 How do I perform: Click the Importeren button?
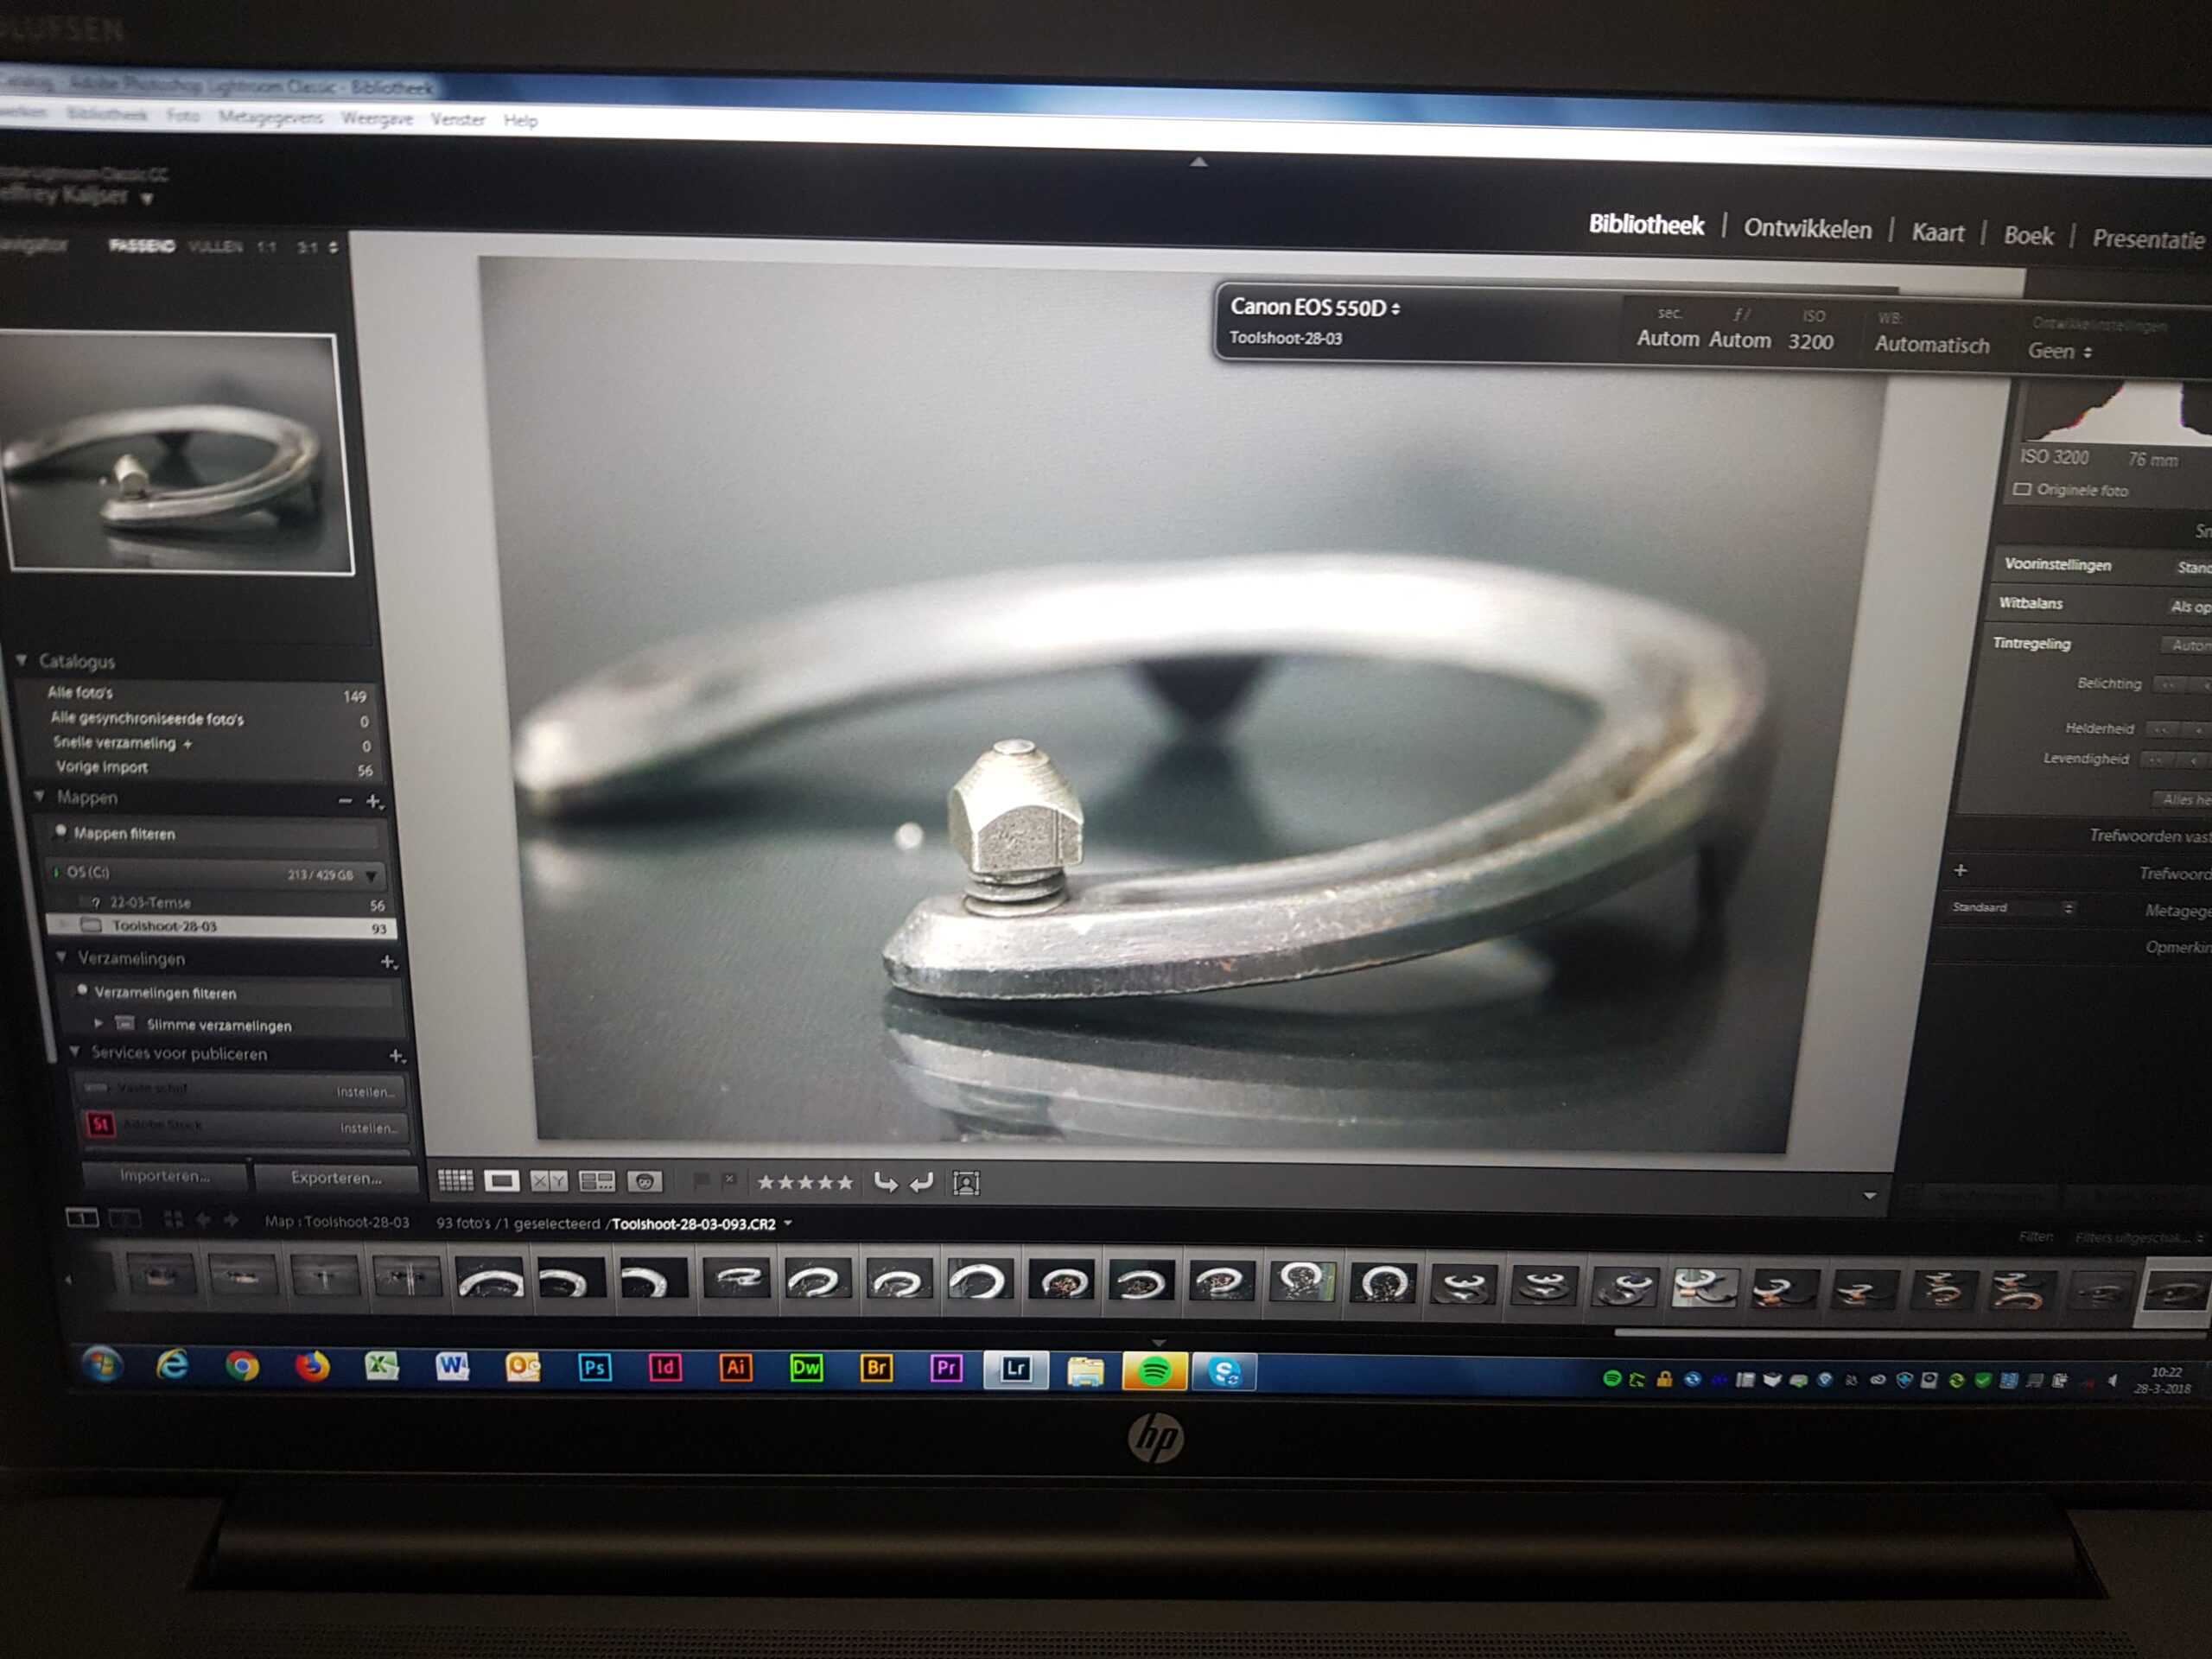(x=165, y=1175)
